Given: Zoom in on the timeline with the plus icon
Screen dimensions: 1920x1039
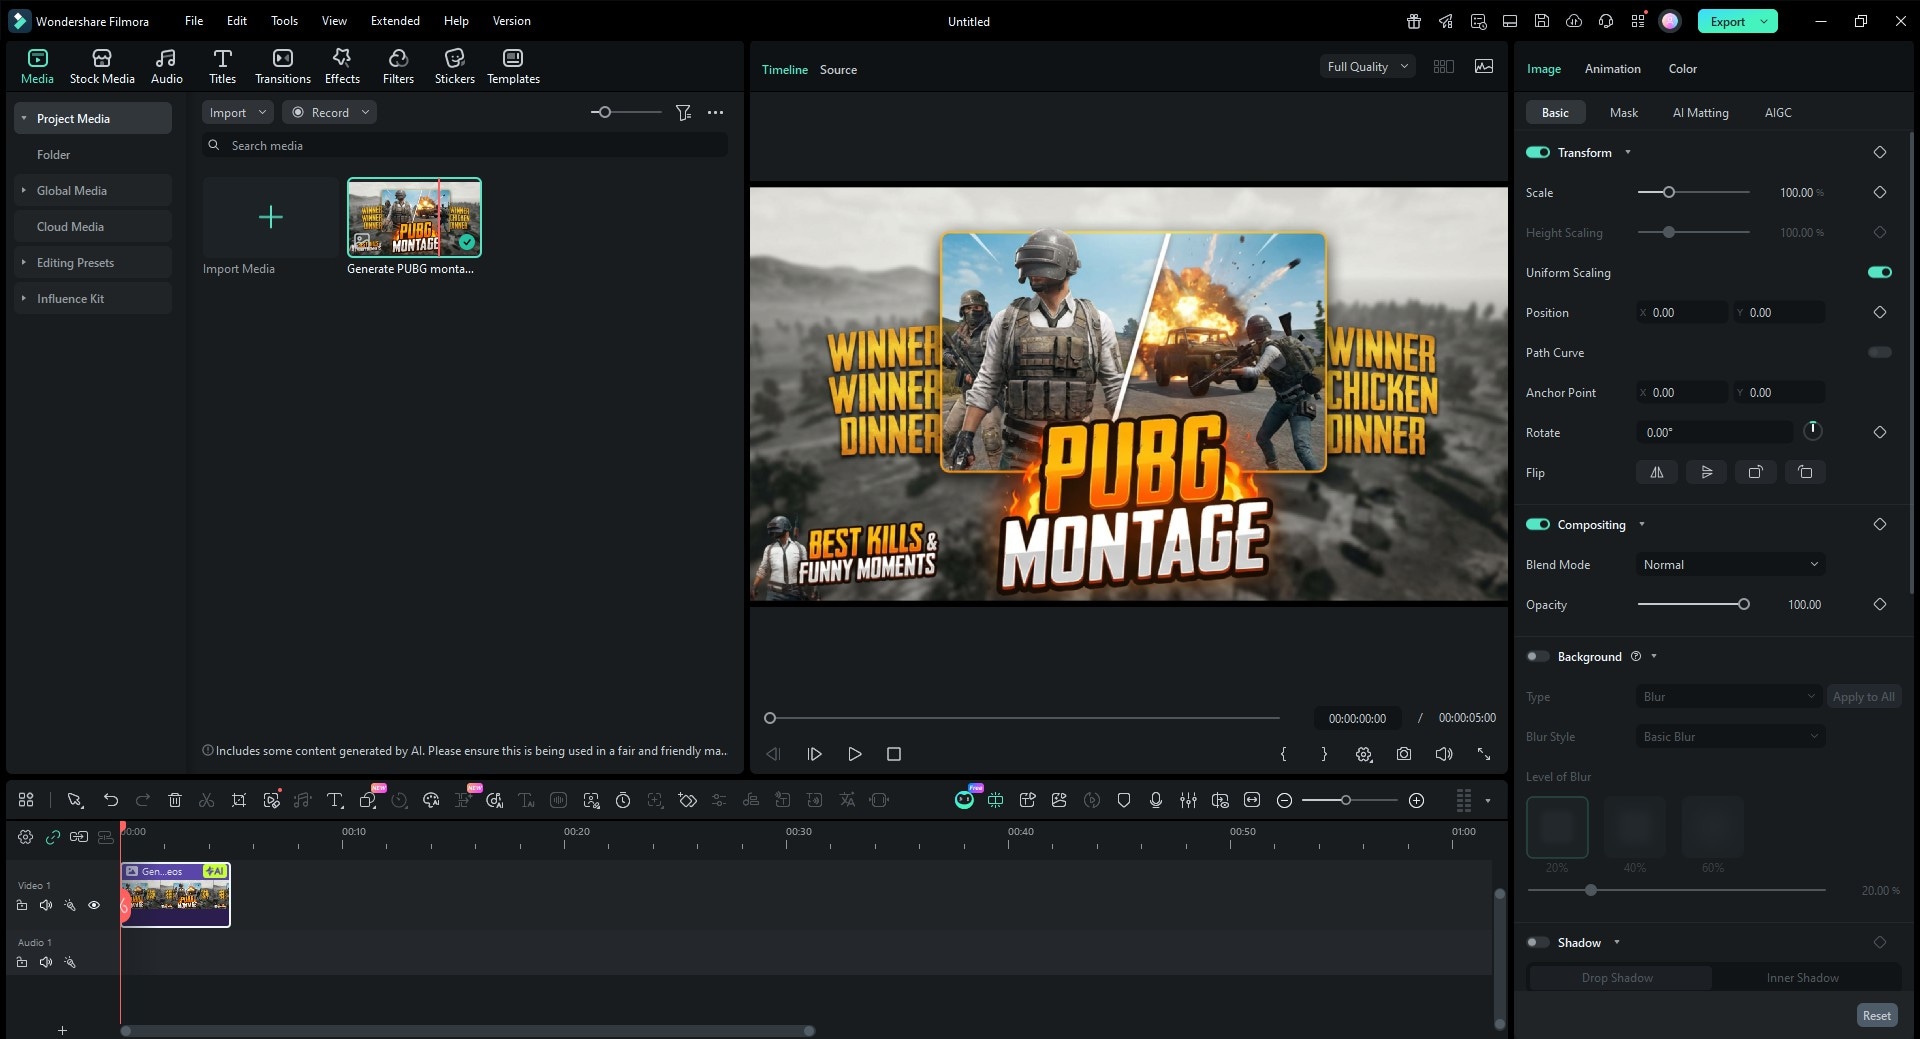Looking at the screenshot, I should pos(1416,800).
